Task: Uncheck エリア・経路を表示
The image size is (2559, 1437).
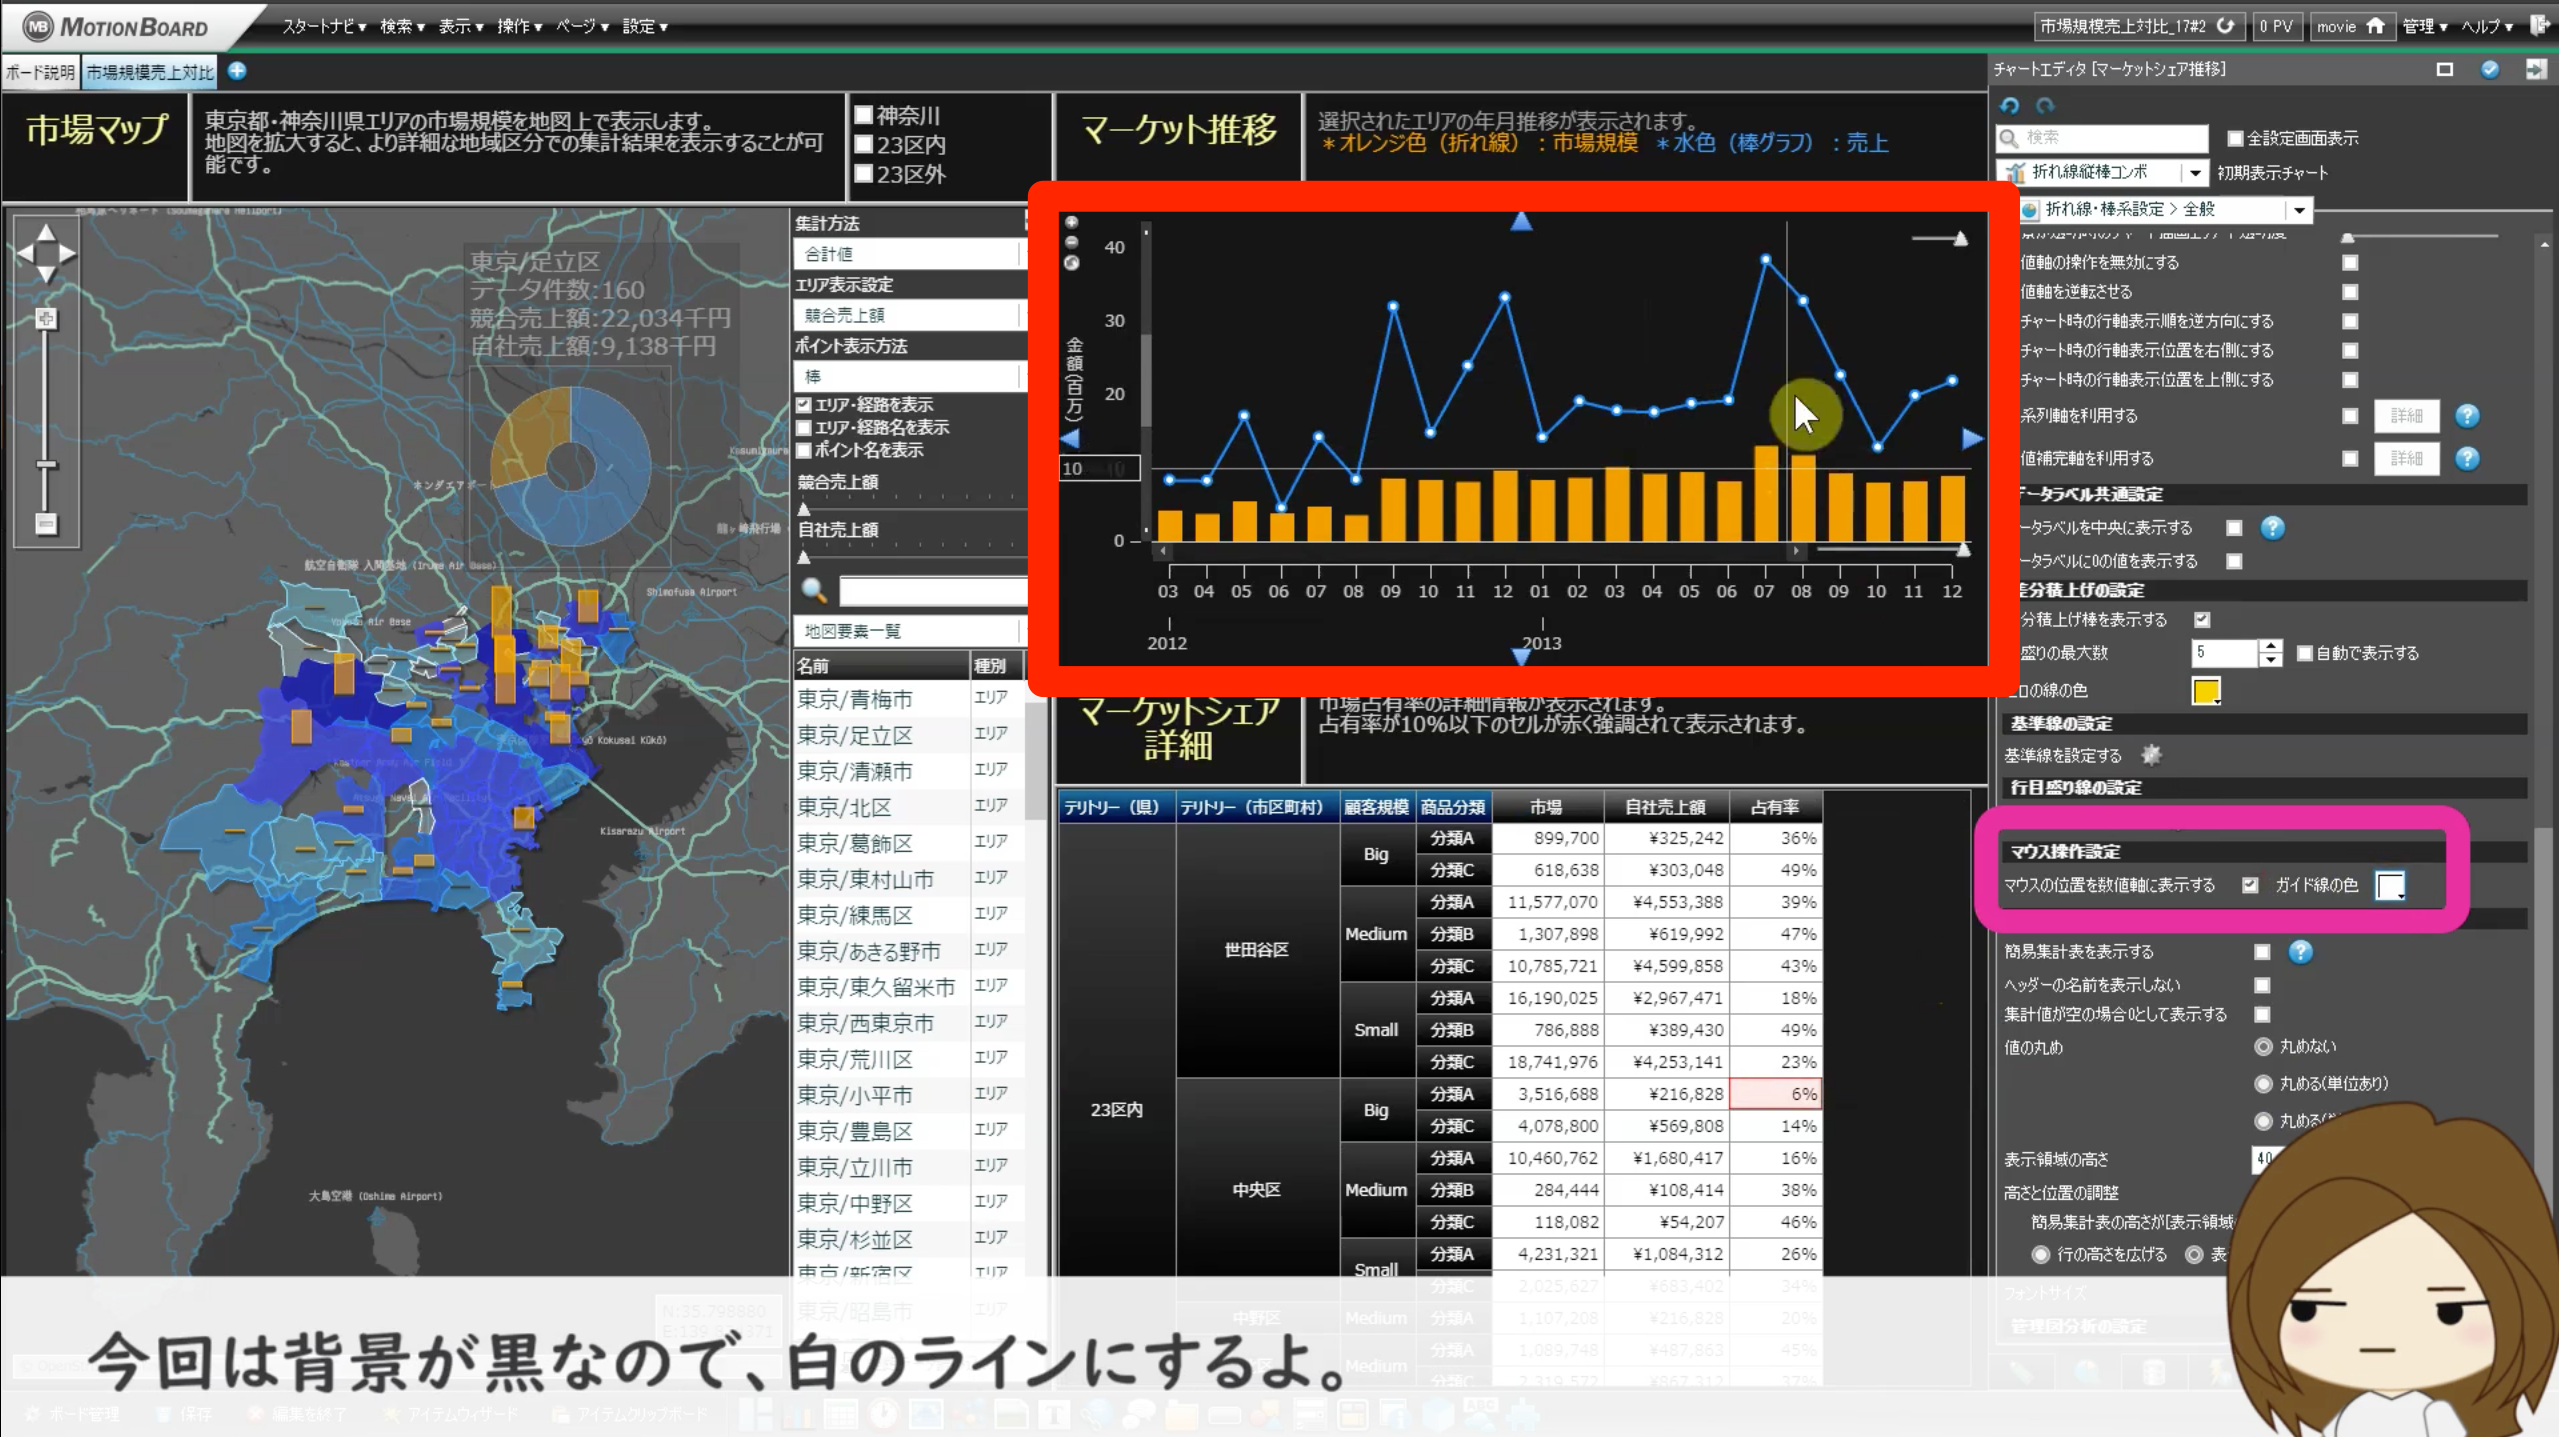Action: point(804,405)
